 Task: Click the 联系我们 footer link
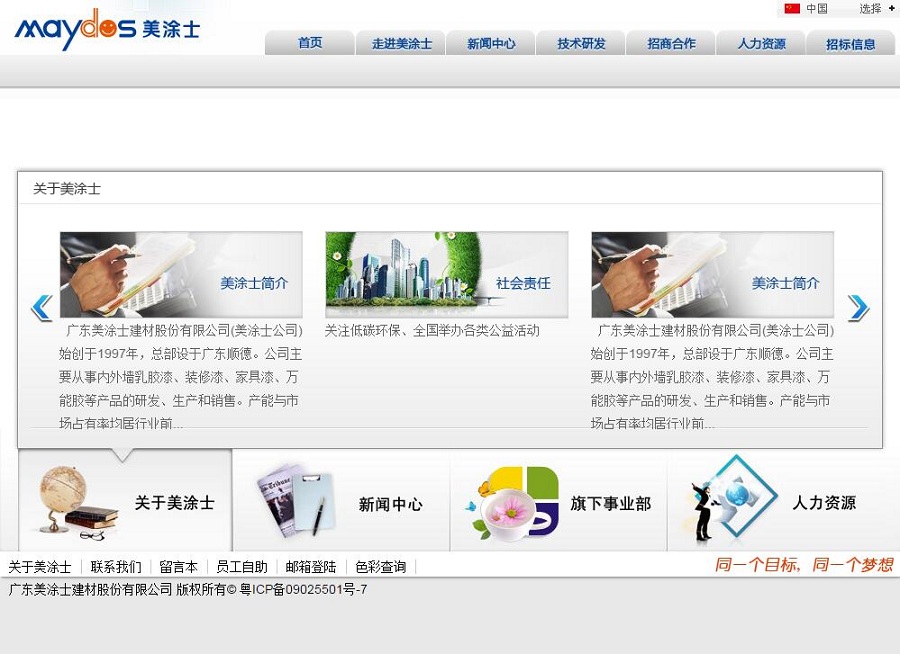tap(116, 567)
